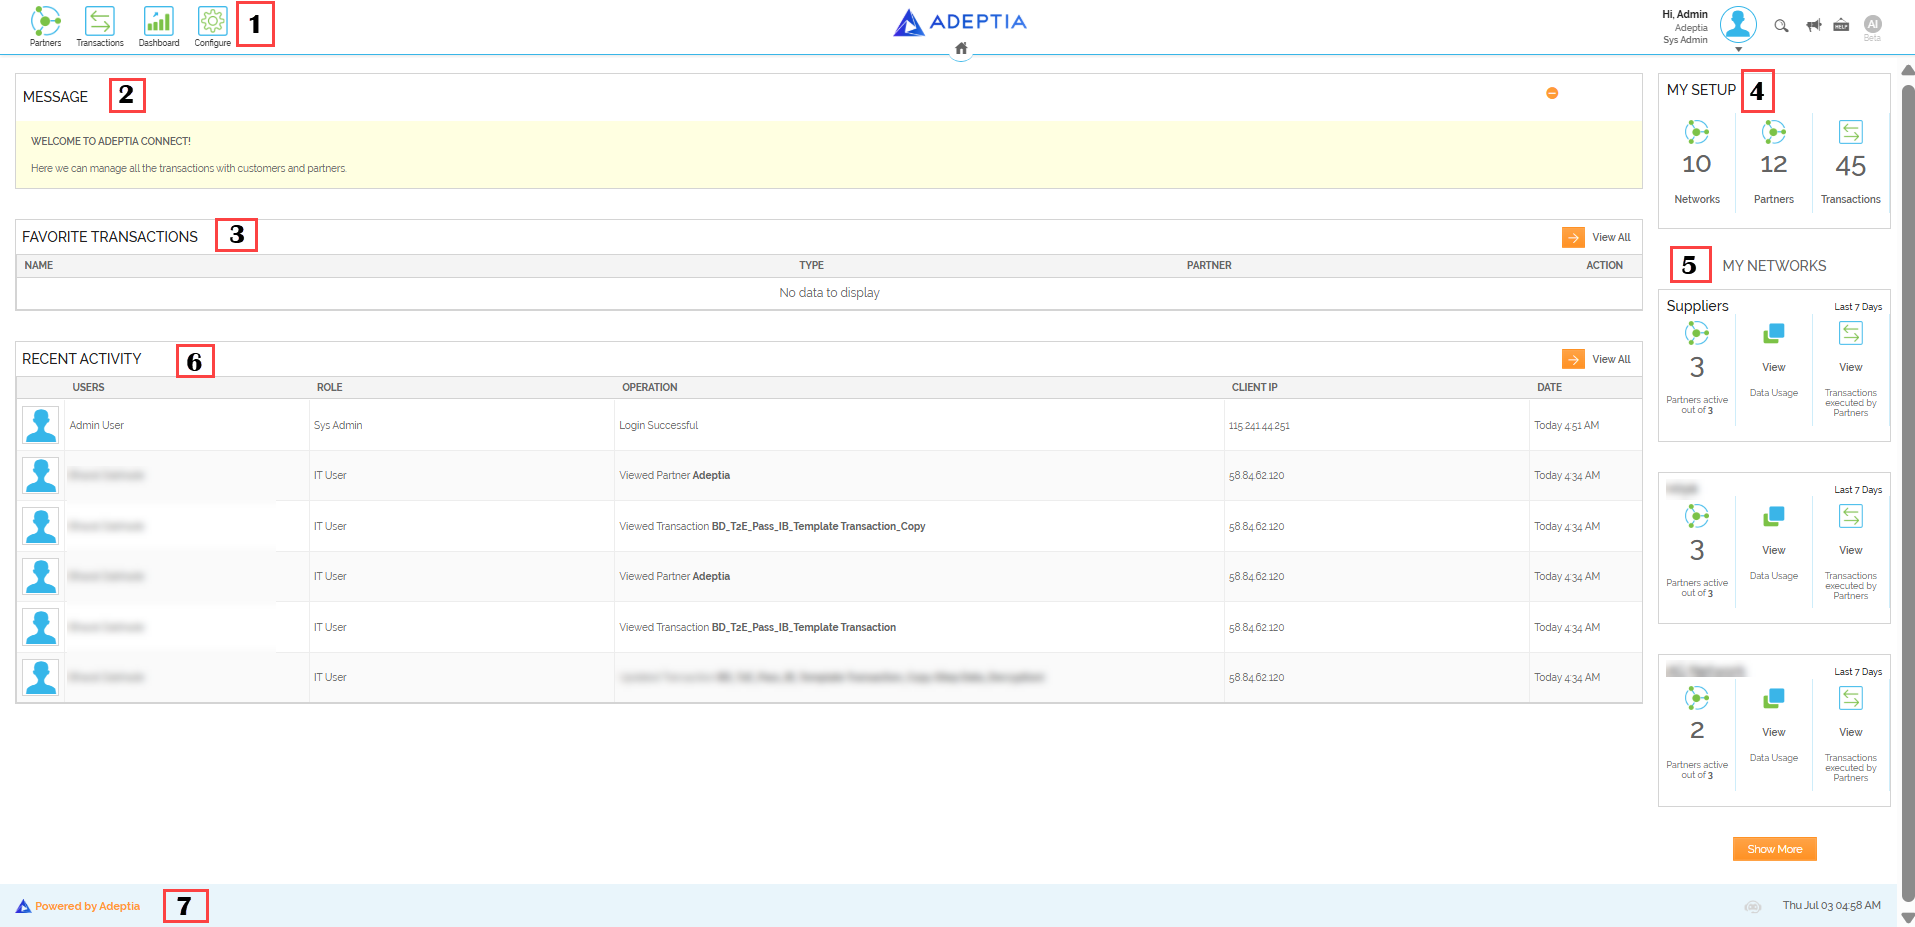The height and width of the screenshot is (927, 1915).
Task: Sort by PARTNER column header
Action: pos(1209,265)
